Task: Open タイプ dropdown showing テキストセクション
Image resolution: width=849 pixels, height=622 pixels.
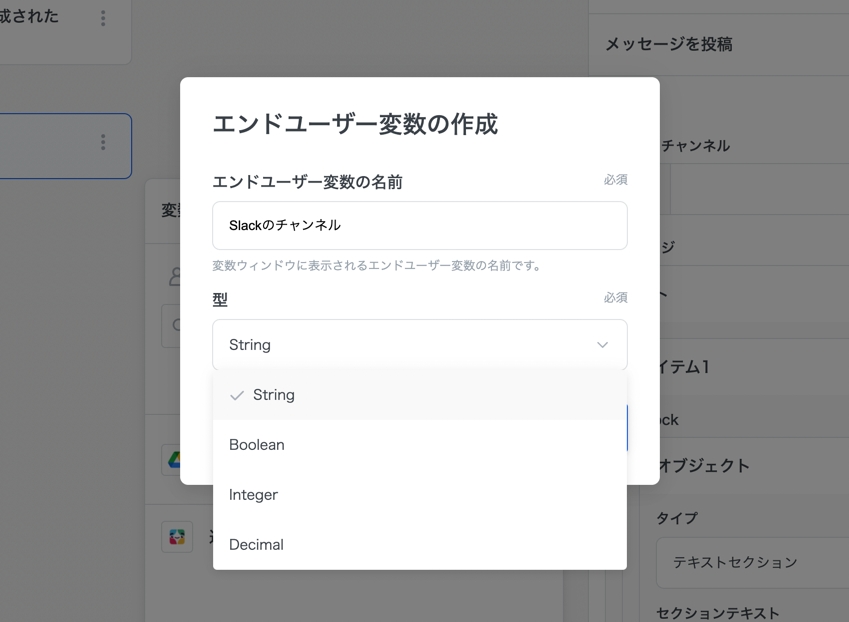Action: (x=752, y=562)
